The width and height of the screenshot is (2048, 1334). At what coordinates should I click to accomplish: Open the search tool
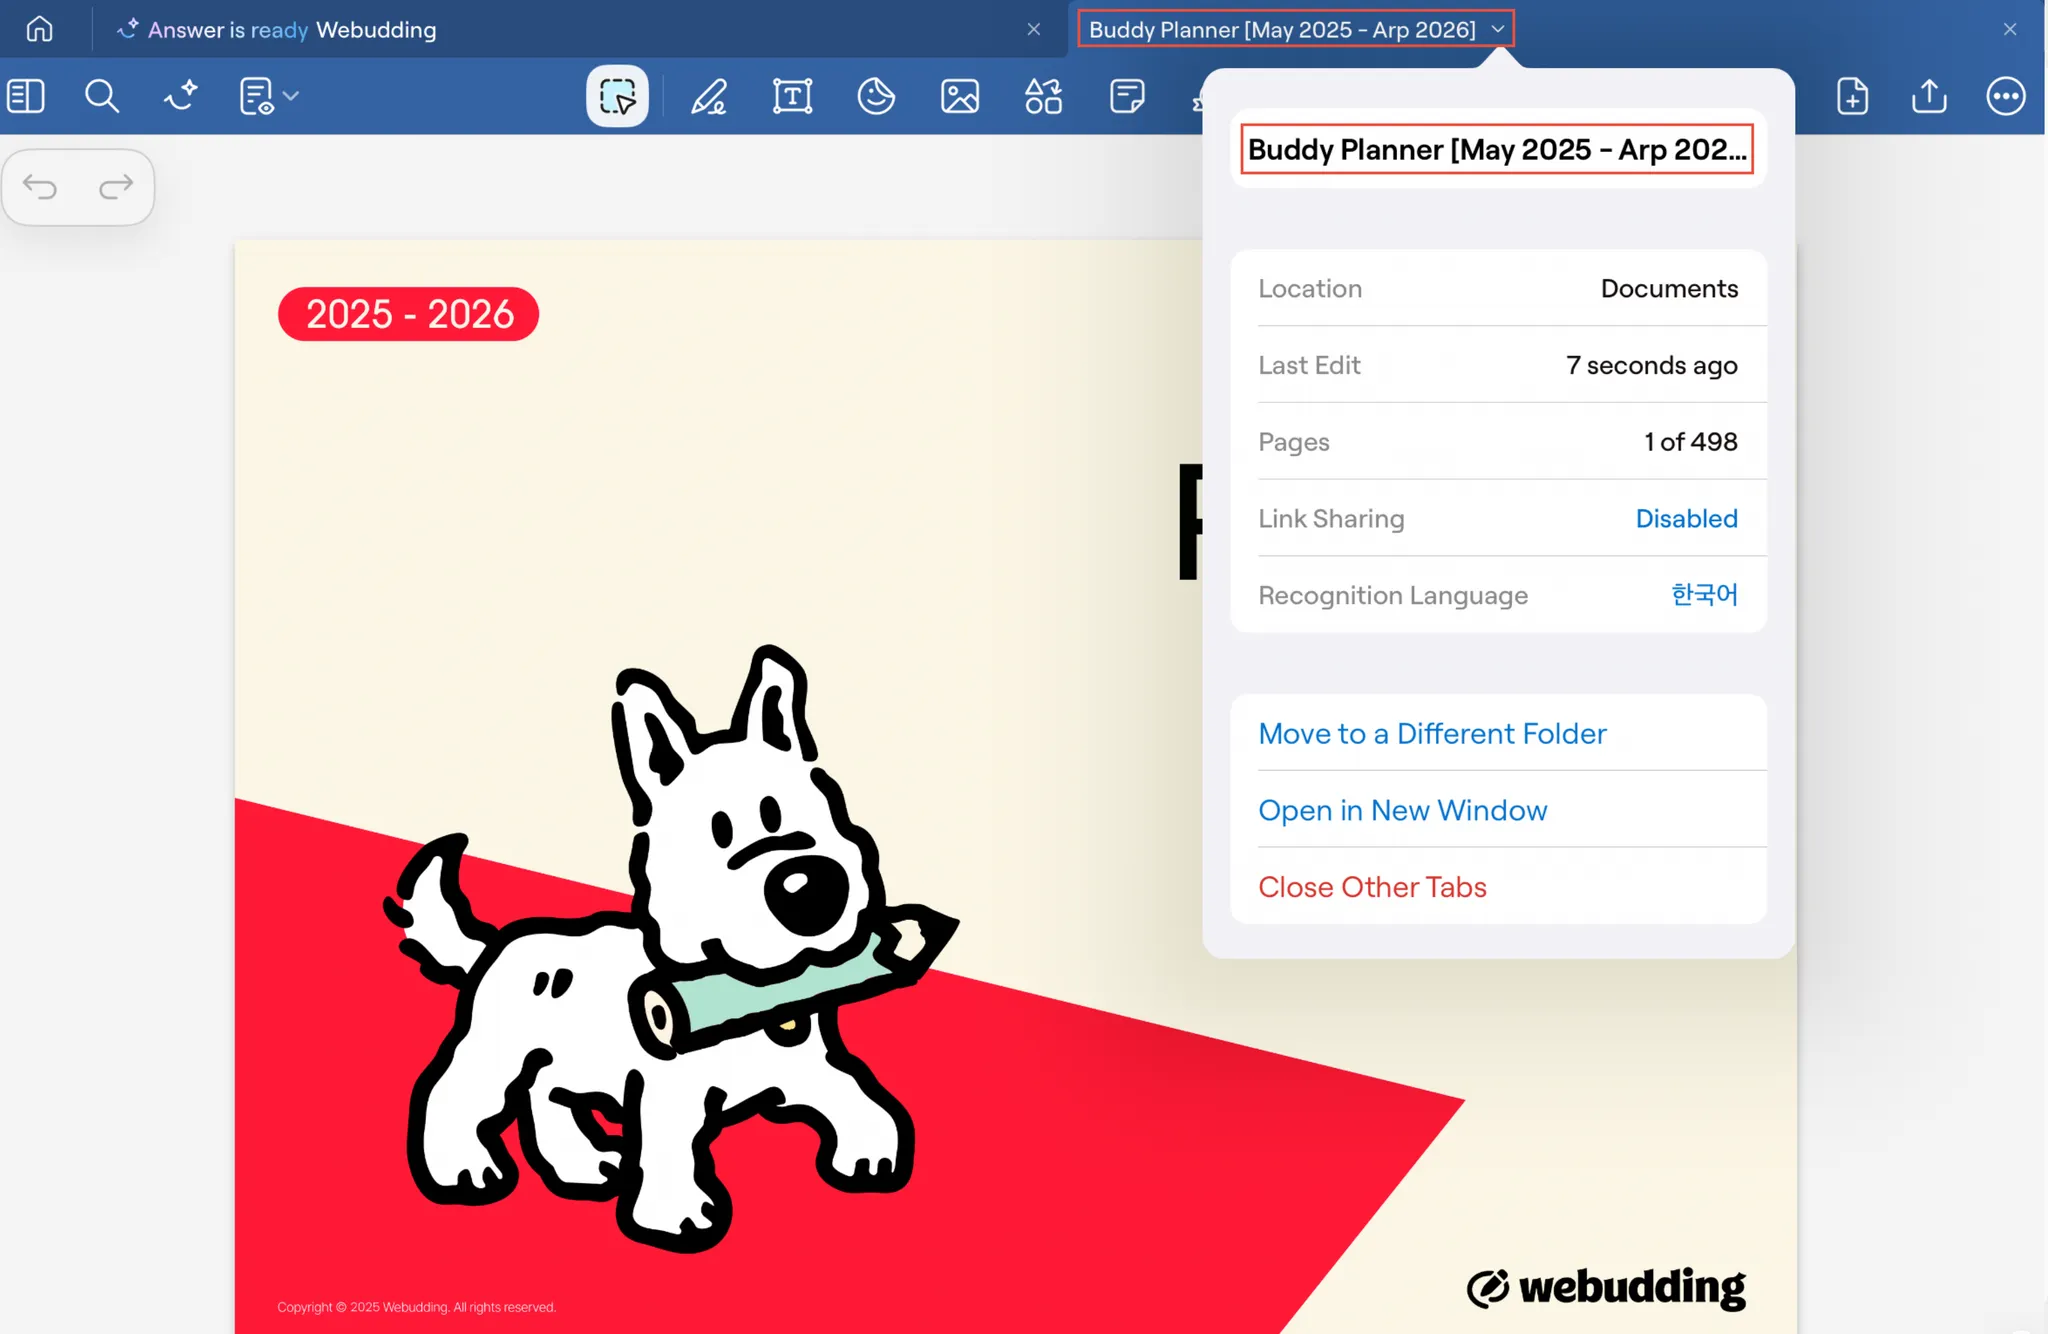coord(101,97)
